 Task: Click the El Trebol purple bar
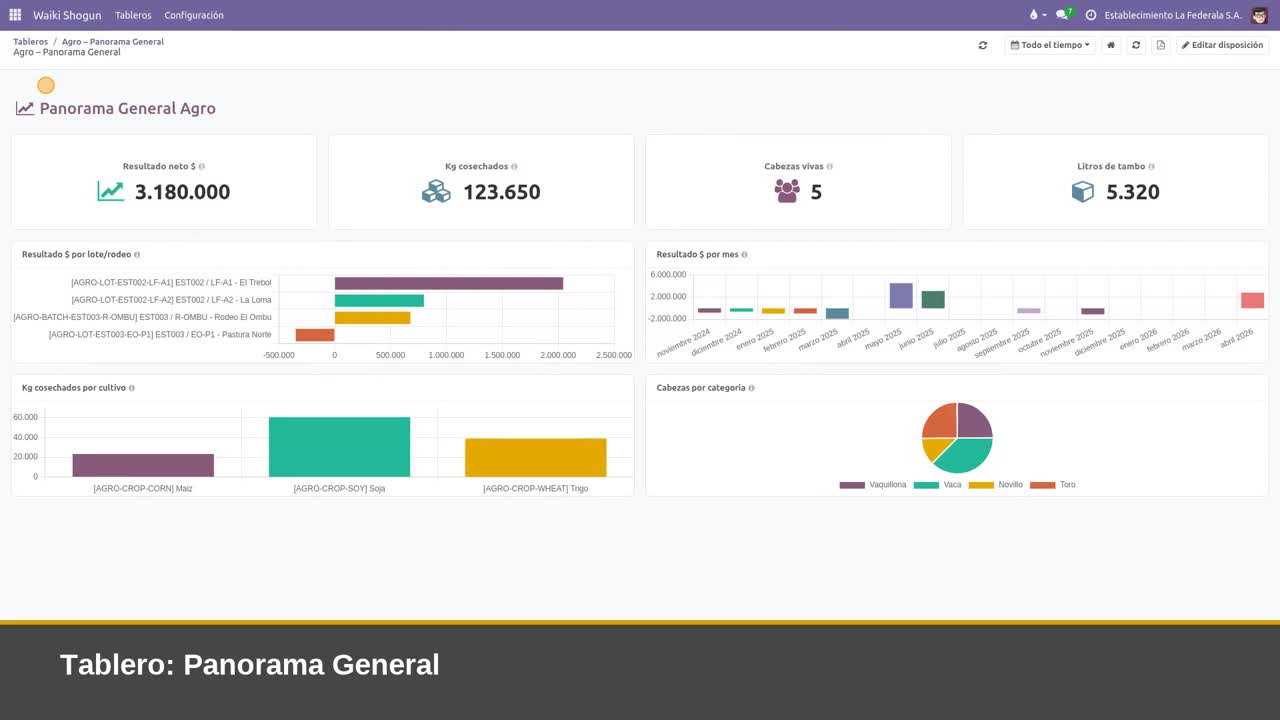coord(449,283)
